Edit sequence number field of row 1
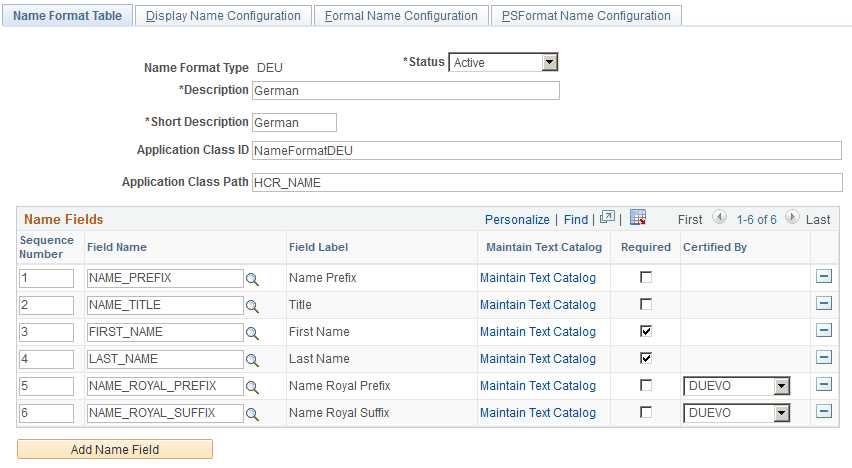The width and height of the screenshot is (852, 468). (x=46, y=278)
